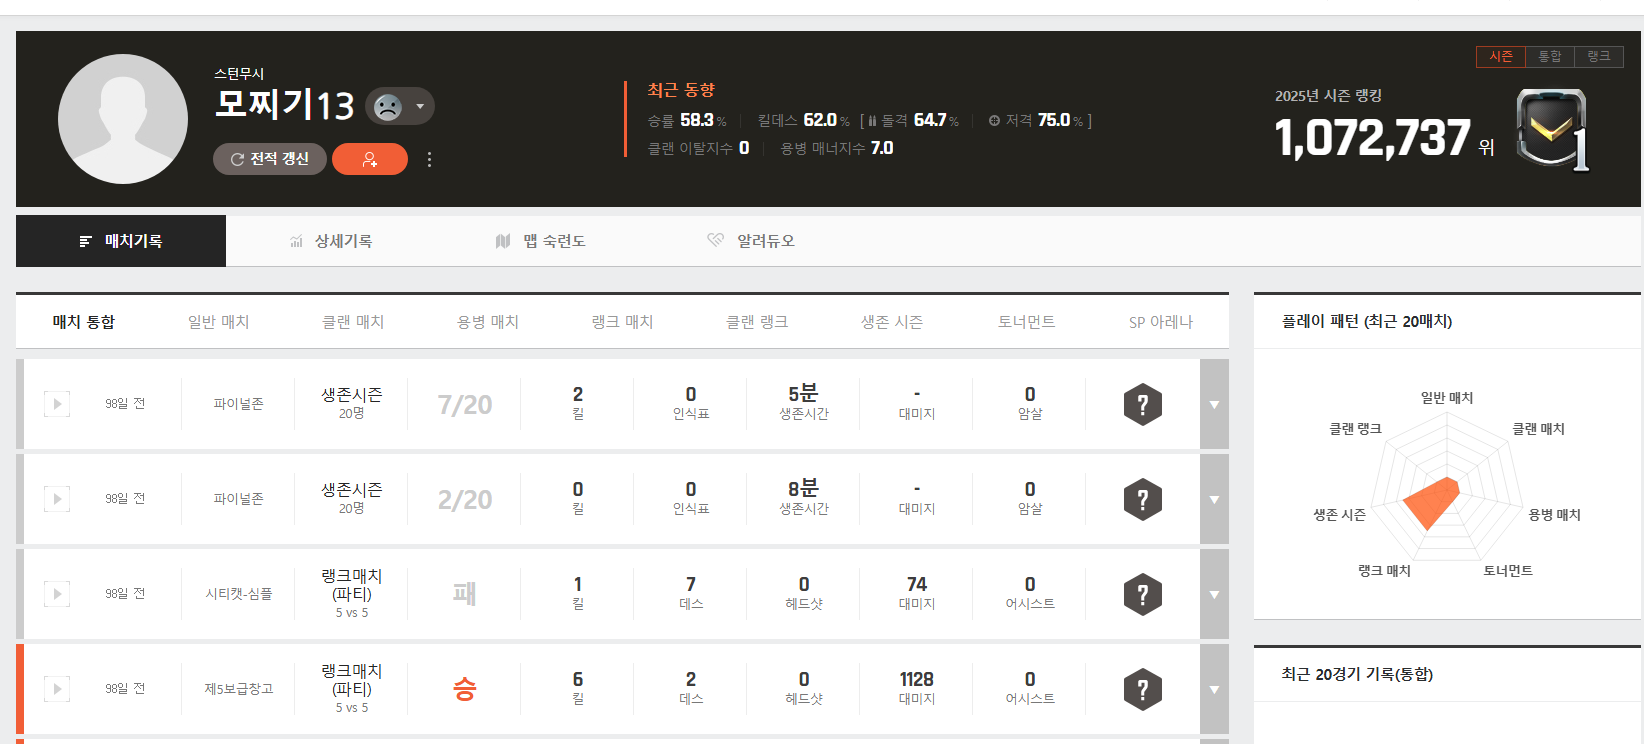
Task: Open the 상세기록 tab
Action: click(331, 241)
